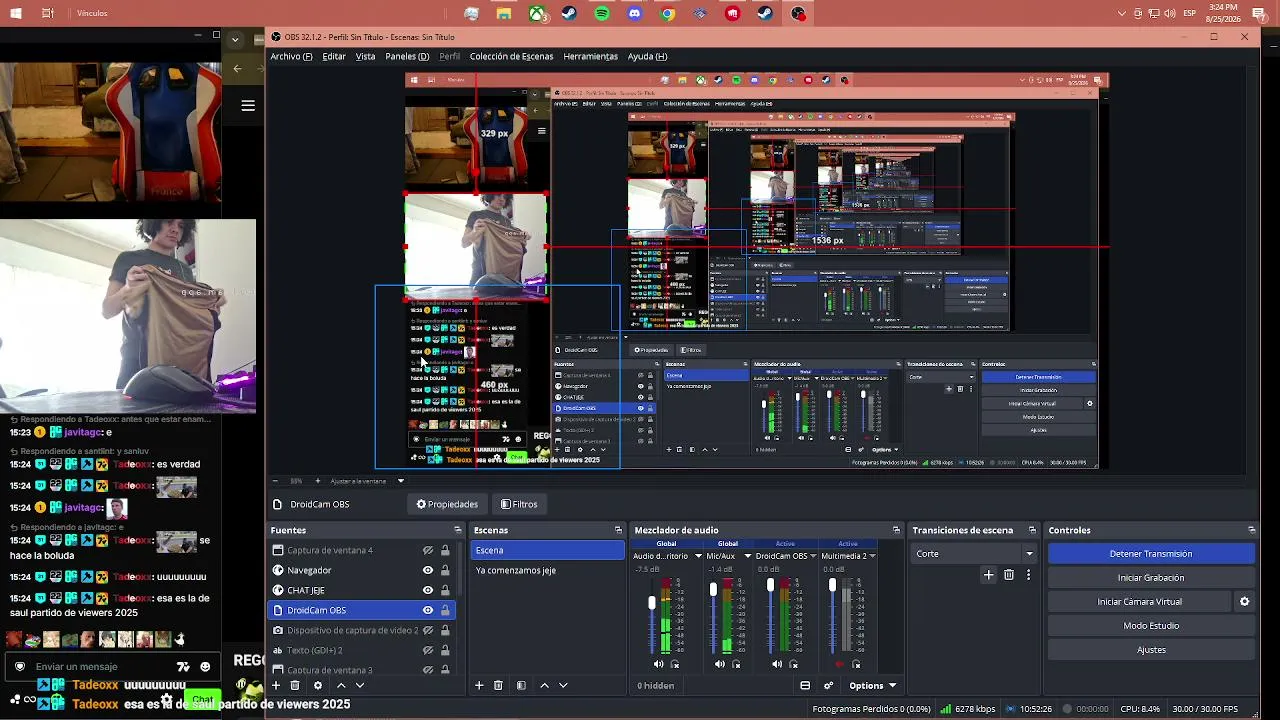Open Google Chrome from the taskbar

667,14
